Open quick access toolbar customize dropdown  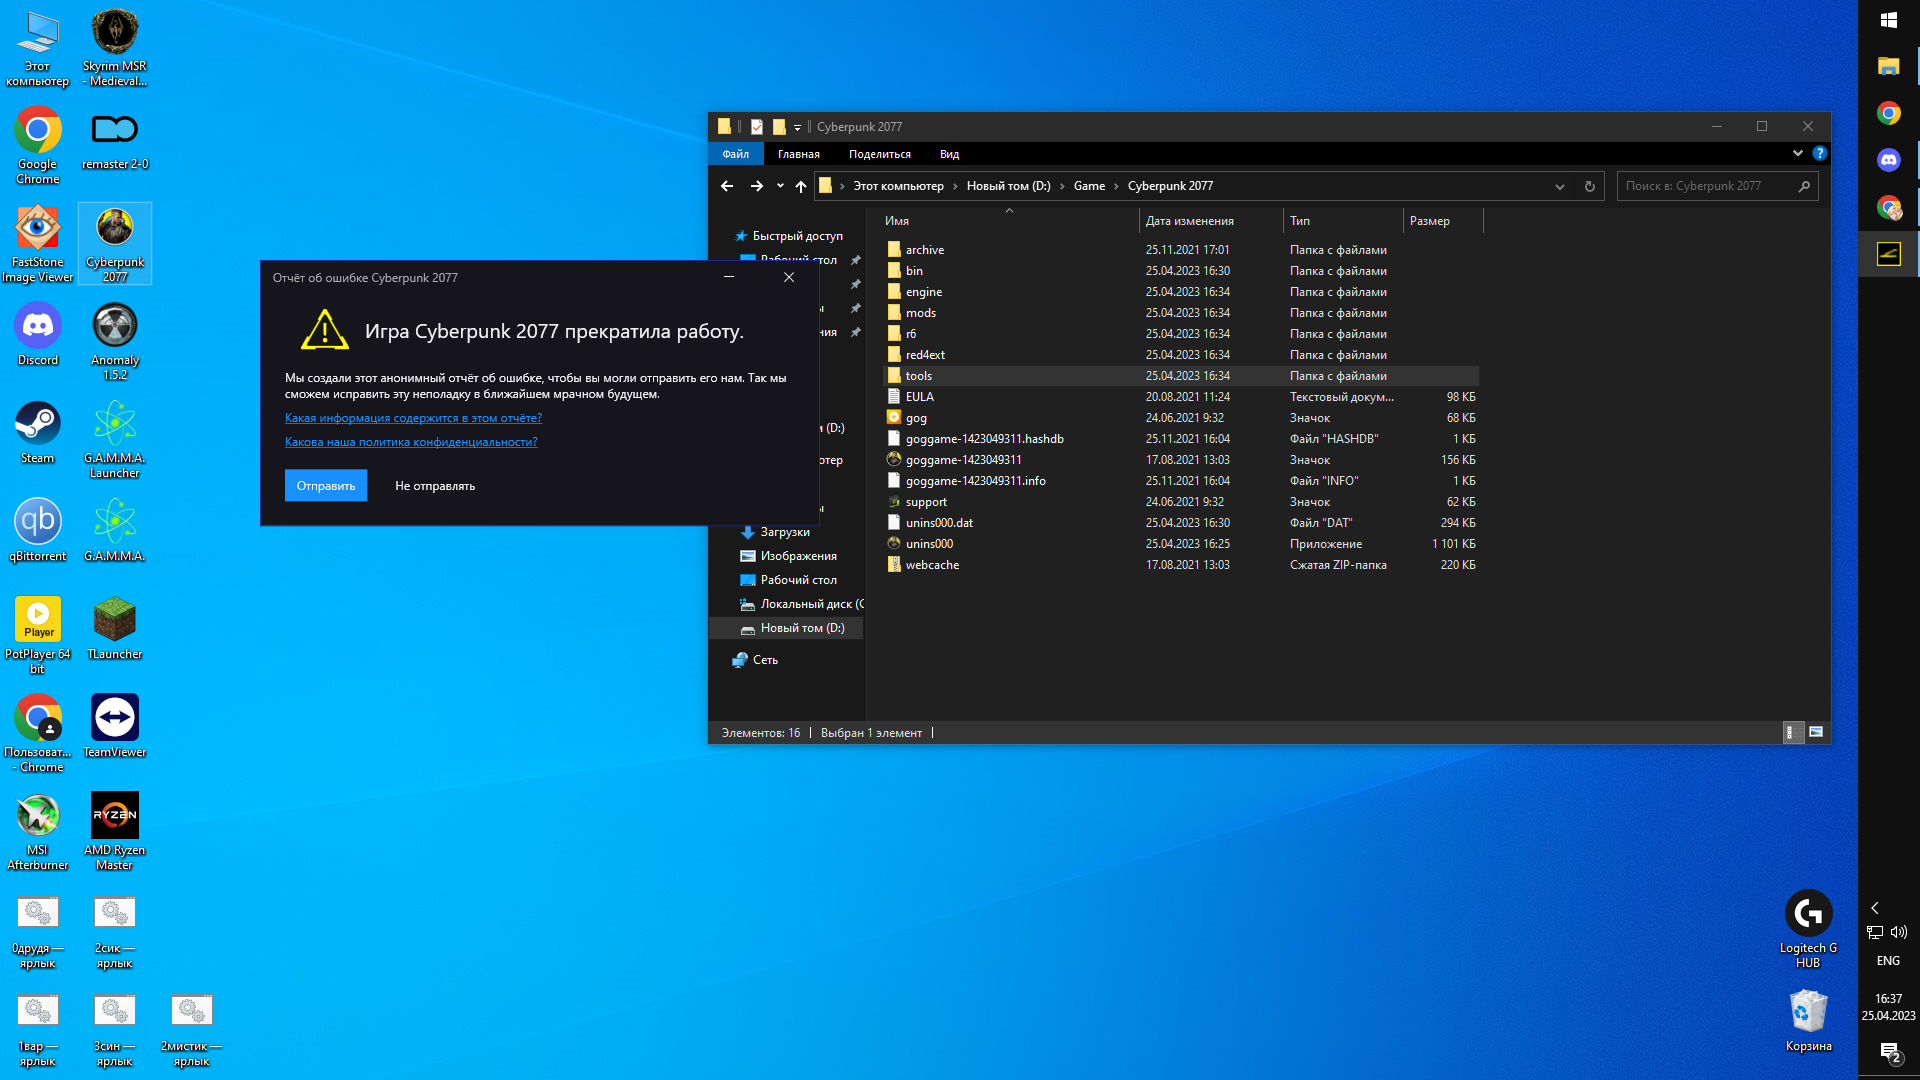[797, 127]
